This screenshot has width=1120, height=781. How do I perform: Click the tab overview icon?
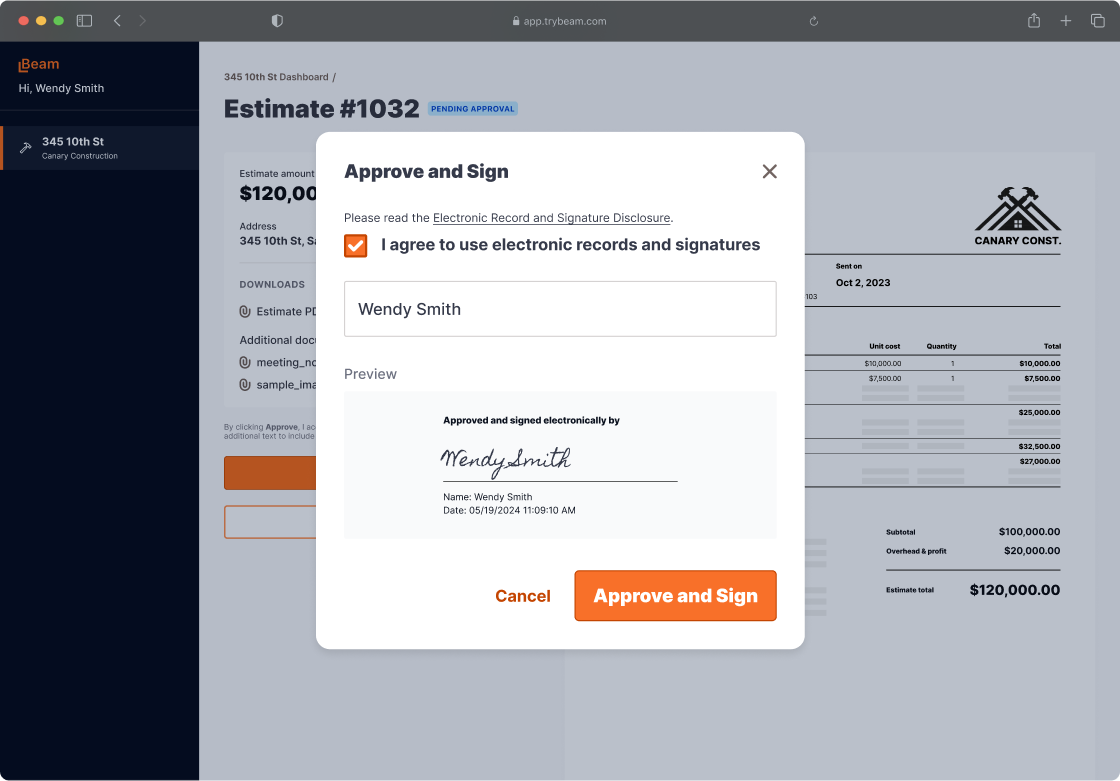[x=1098, y=20]
